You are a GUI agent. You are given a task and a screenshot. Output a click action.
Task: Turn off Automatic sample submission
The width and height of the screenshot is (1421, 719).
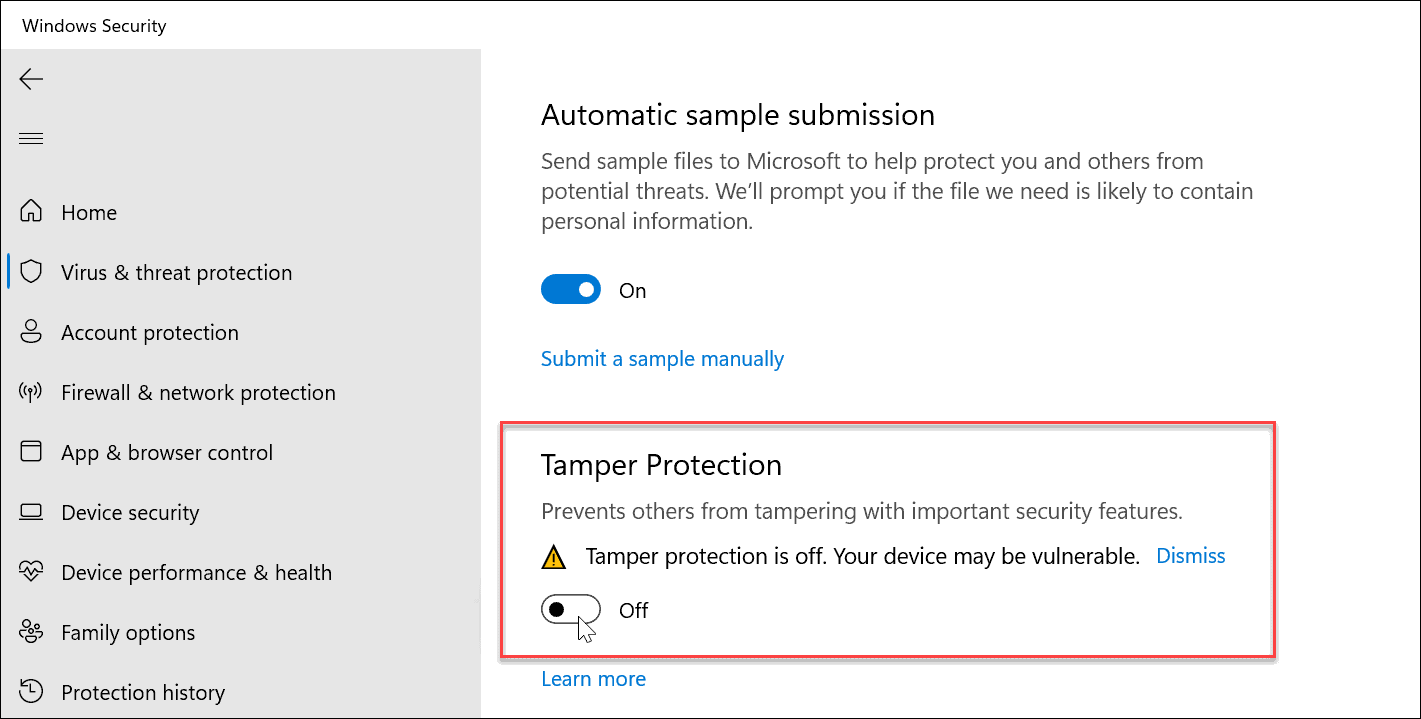pos(571,288)
